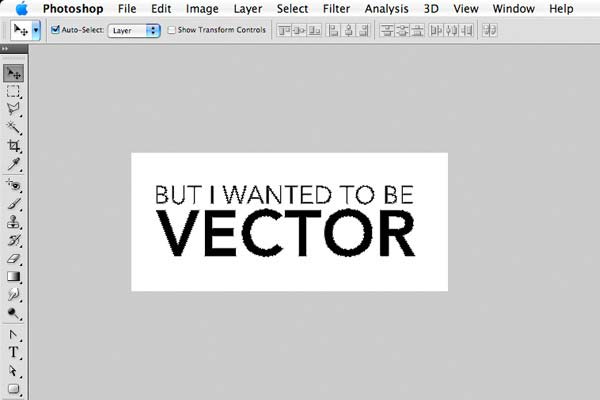Image resolution: width=600 pixels, height=400 pixels.
Task: Open the Help menu
Action: (x=561, y=8)
